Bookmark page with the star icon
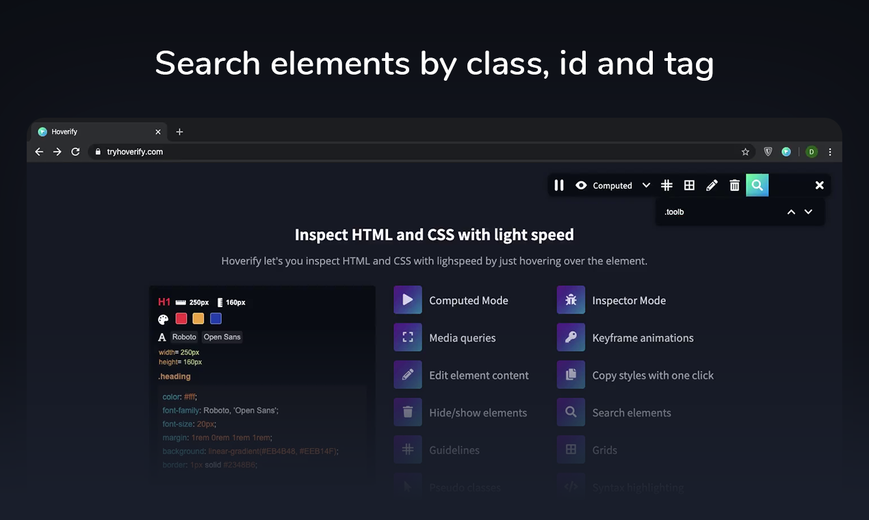Viewport: 869px width, 520px height. (x=745, y=152)
